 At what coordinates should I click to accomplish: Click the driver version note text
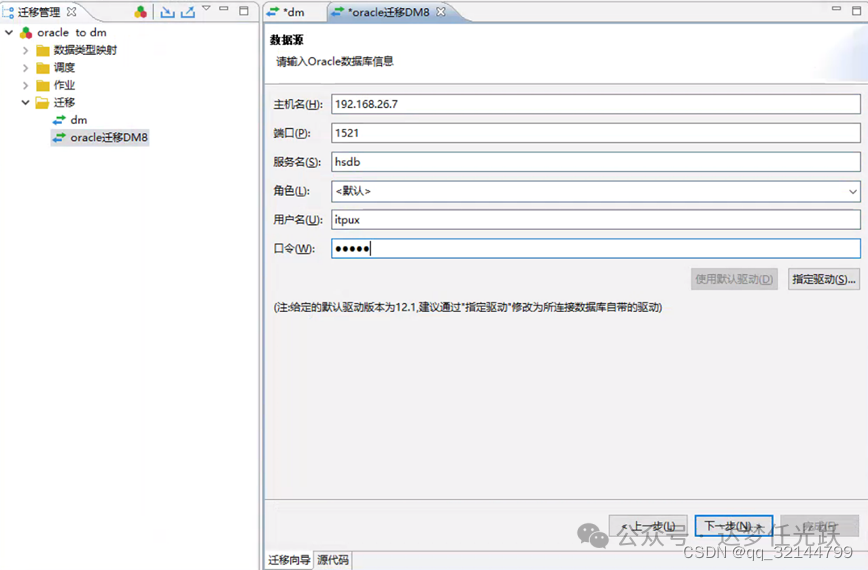468,307
